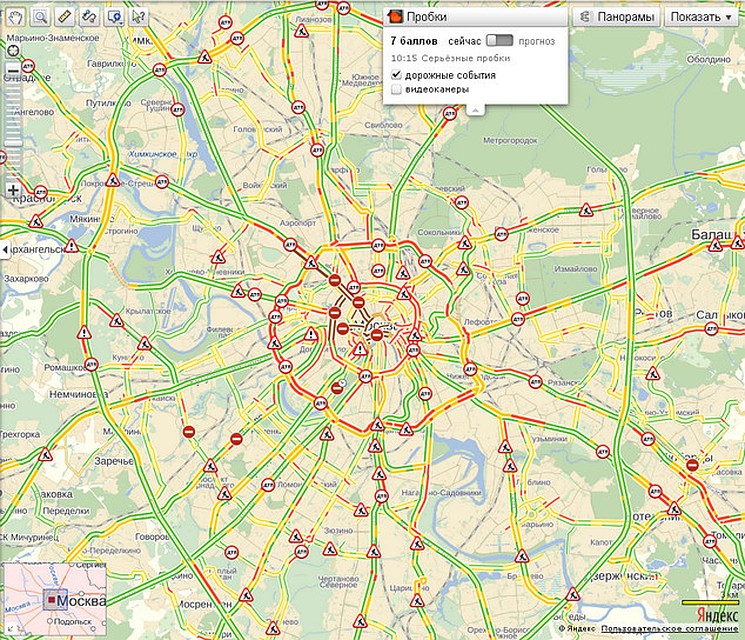Uncheck the дорожные события checkbox
This screenshot has height=640, width=745.
(396, 75)
